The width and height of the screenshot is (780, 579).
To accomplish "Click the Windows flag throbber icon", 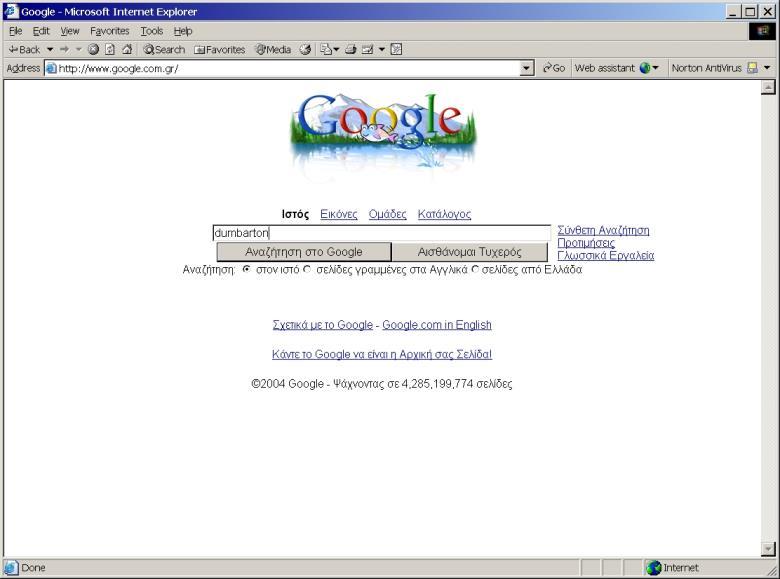I will (x=762, y=31).
